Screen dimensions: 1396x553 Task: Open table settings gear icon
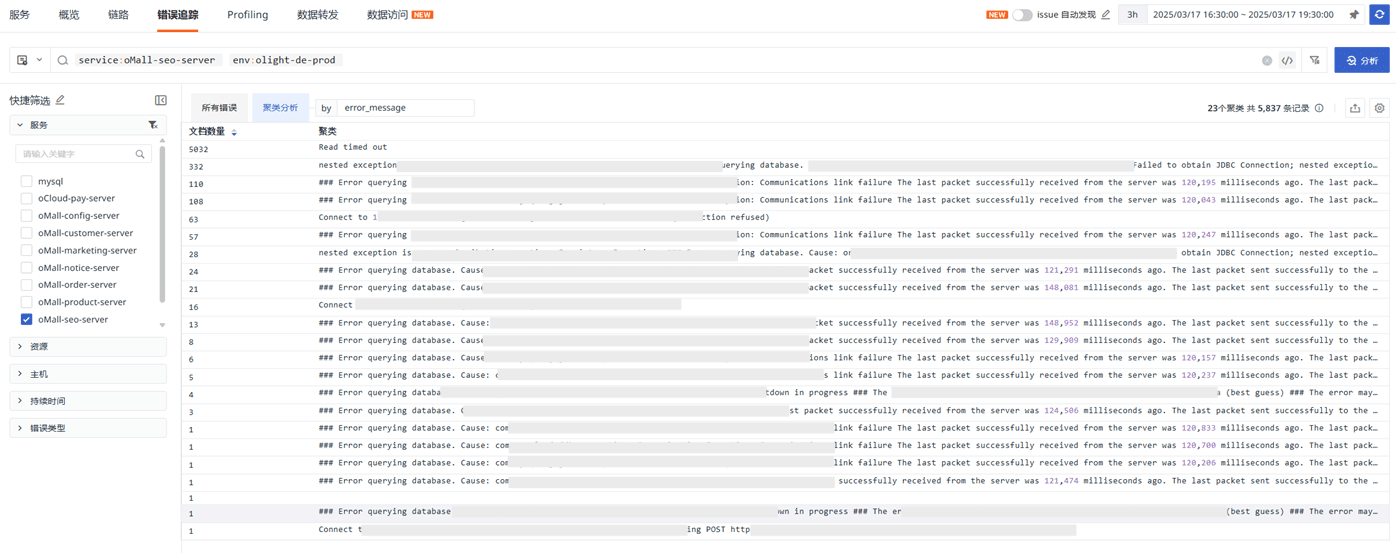pos(1379,108)
